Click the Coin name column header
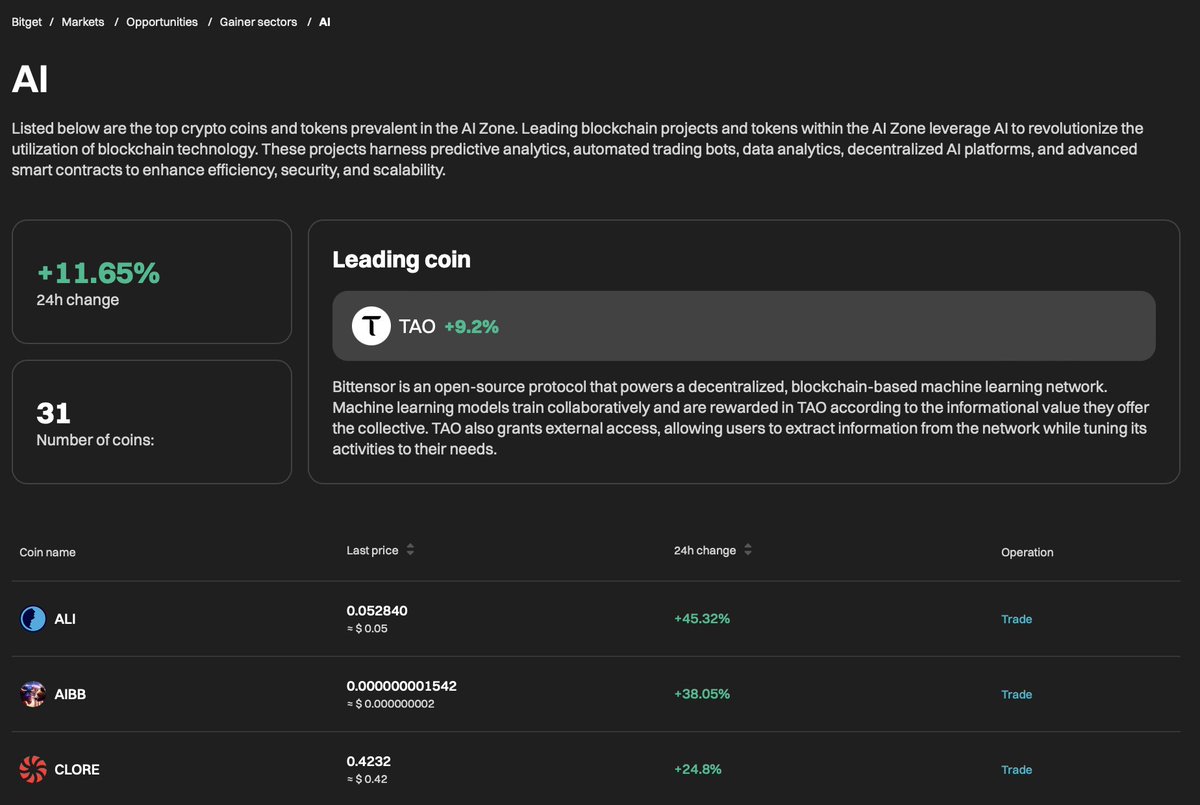The width and height of the screenshot is (1200, 805). [48, 552]
